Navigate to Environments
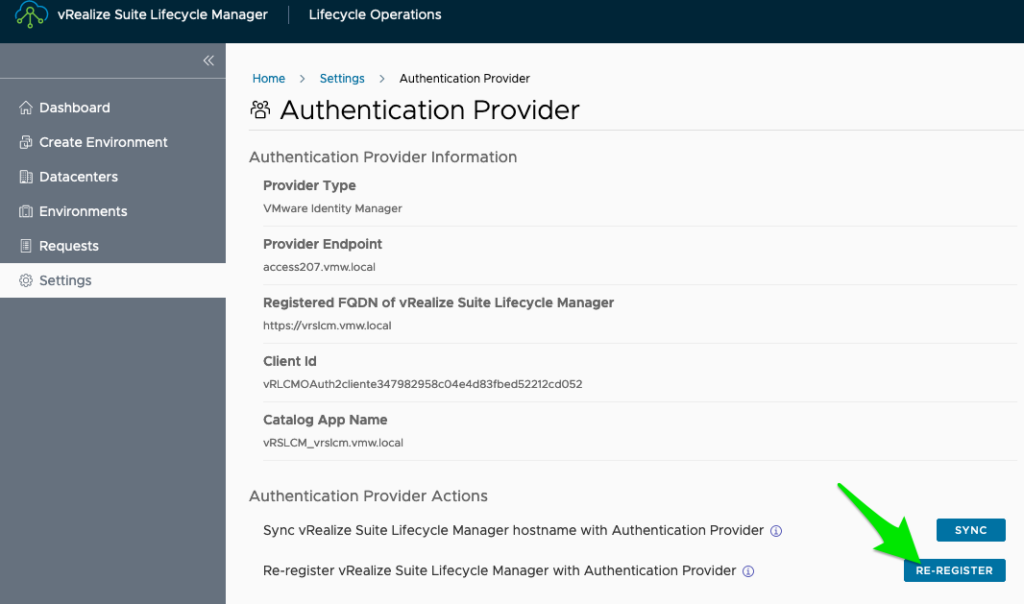This screenshot has width=1024, height=604. (113, 212)
